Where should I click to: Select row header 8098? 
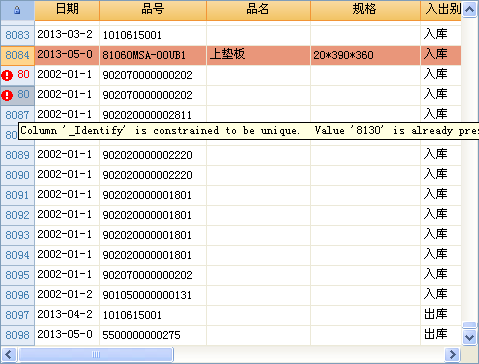17,335
